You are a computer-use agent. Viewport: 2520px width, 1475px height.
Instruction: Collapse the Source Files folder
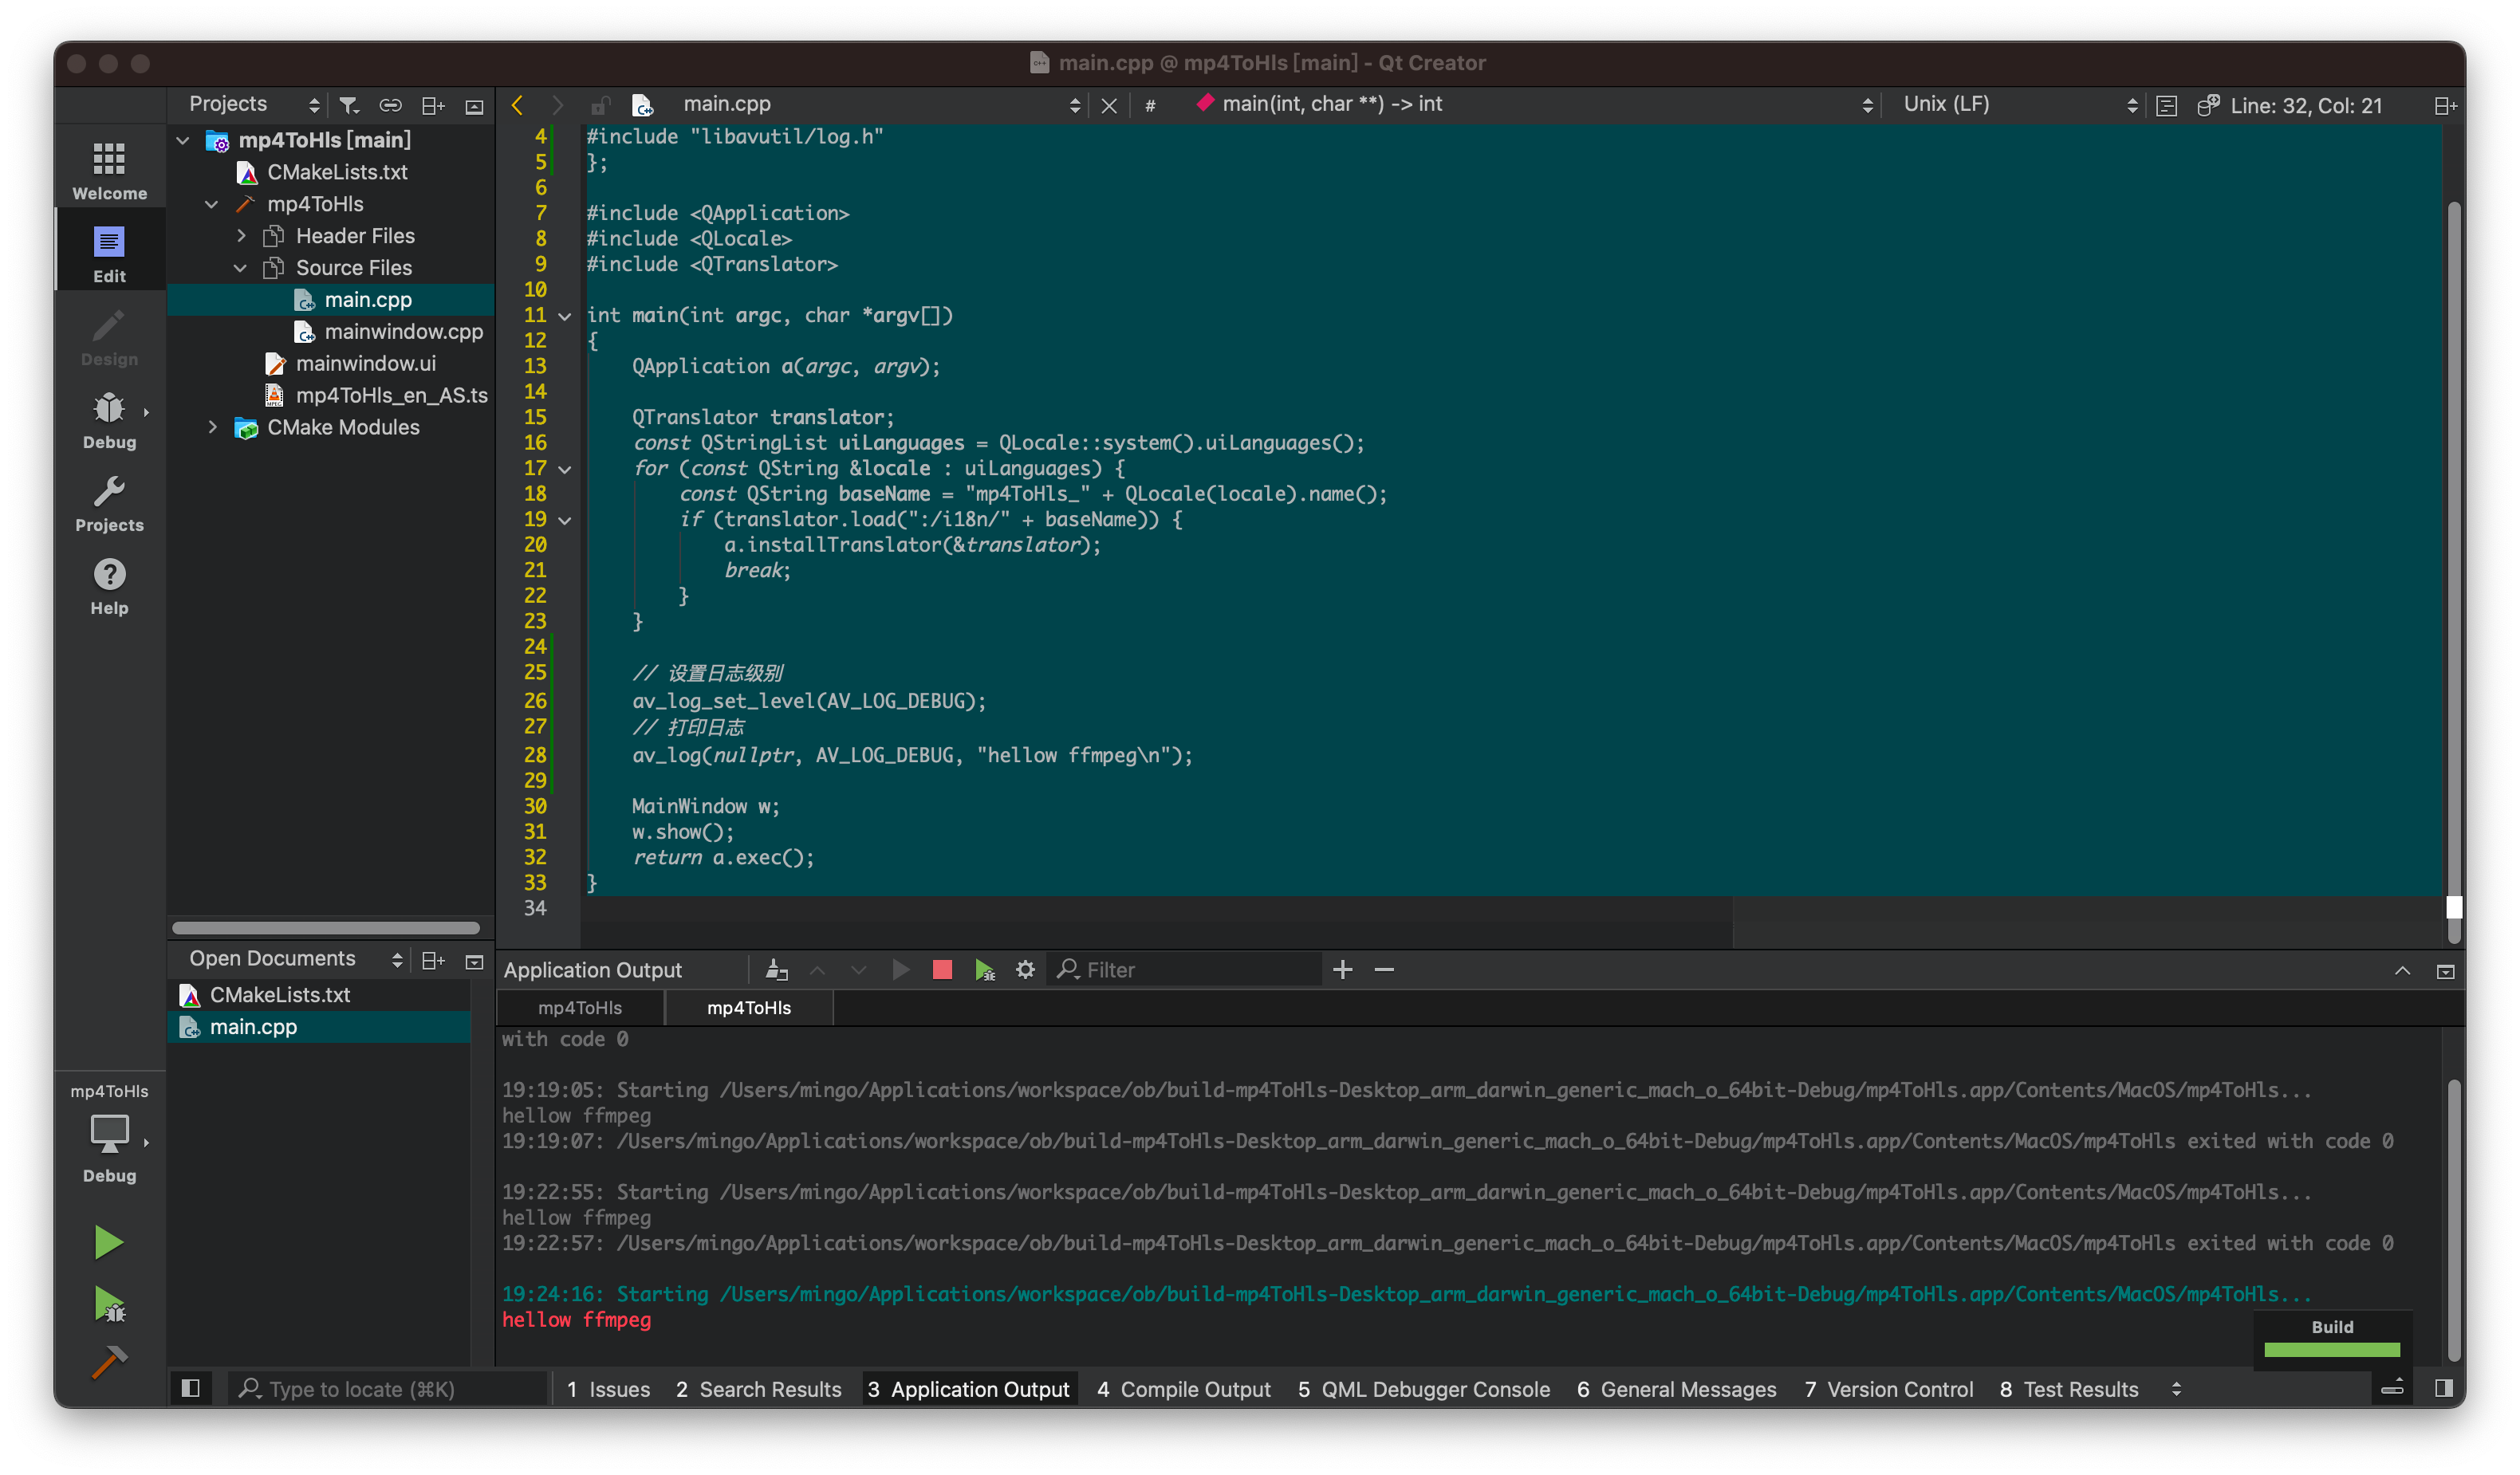240,268
